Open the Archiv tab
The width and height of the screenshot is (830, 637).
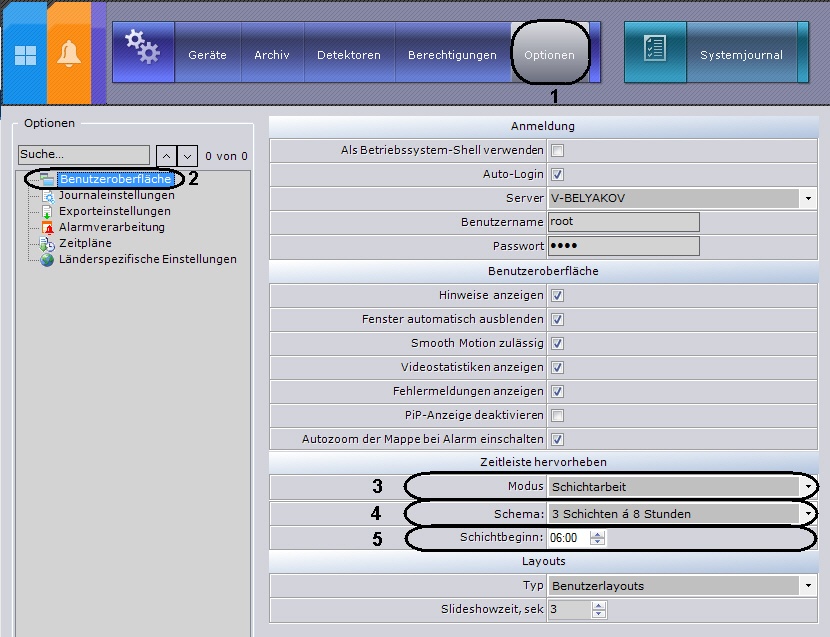(272, 55)
